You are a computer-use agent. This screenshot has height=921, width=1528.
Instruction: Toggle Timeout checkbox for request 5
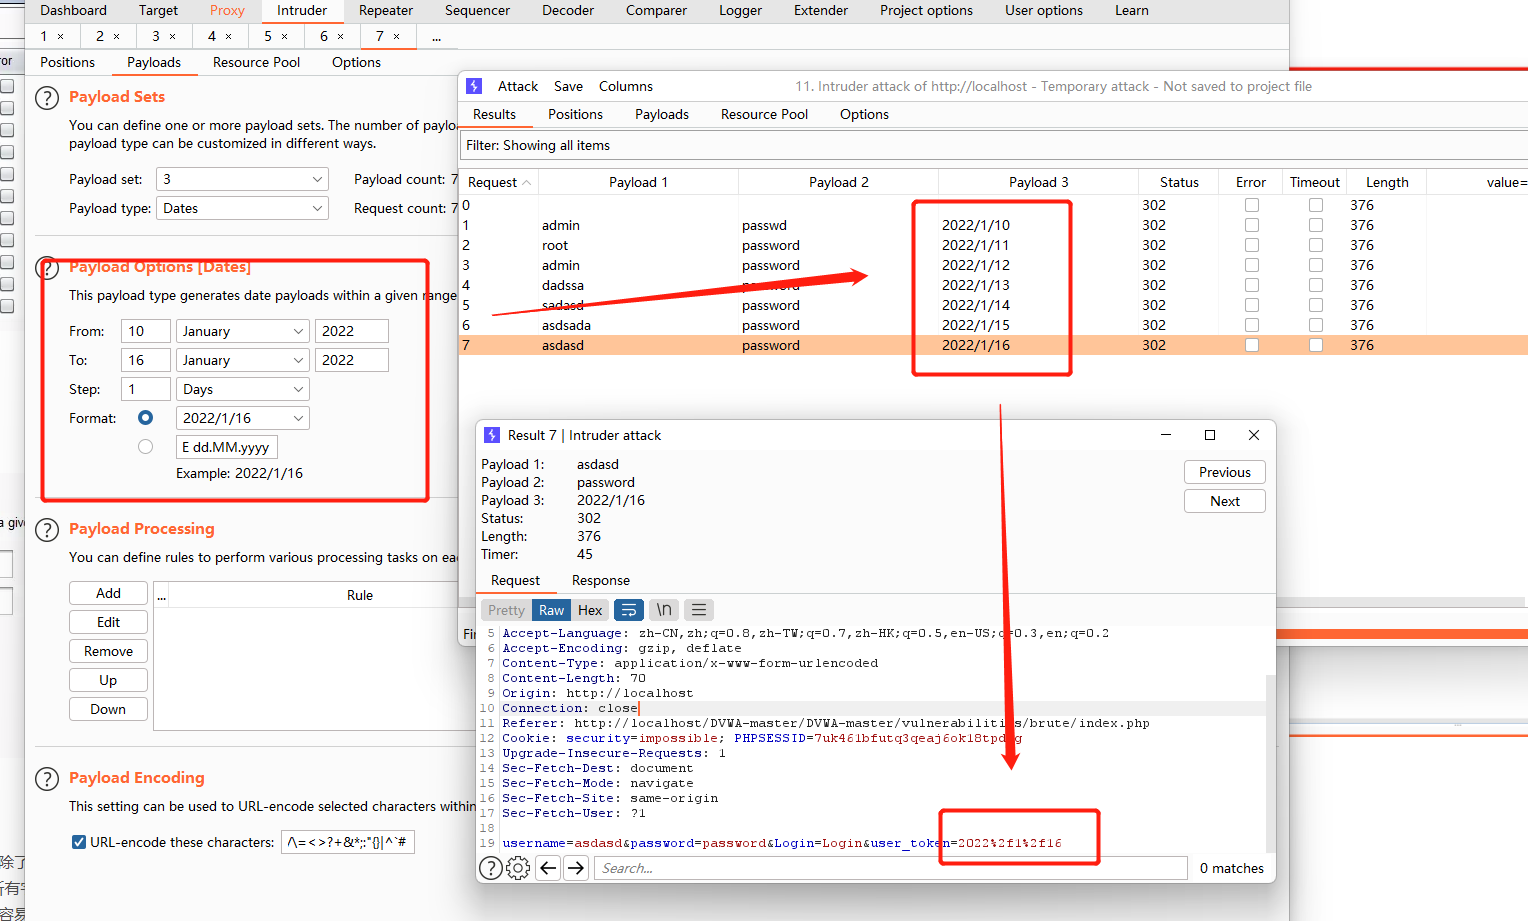click(x=1316, y=305)
